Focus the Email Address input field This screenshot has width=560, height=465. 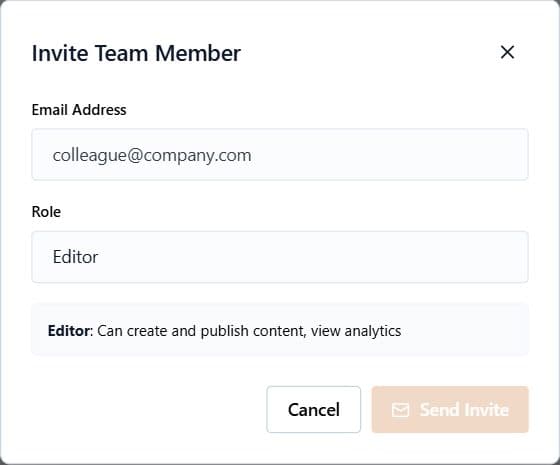(x=280, y=154)
